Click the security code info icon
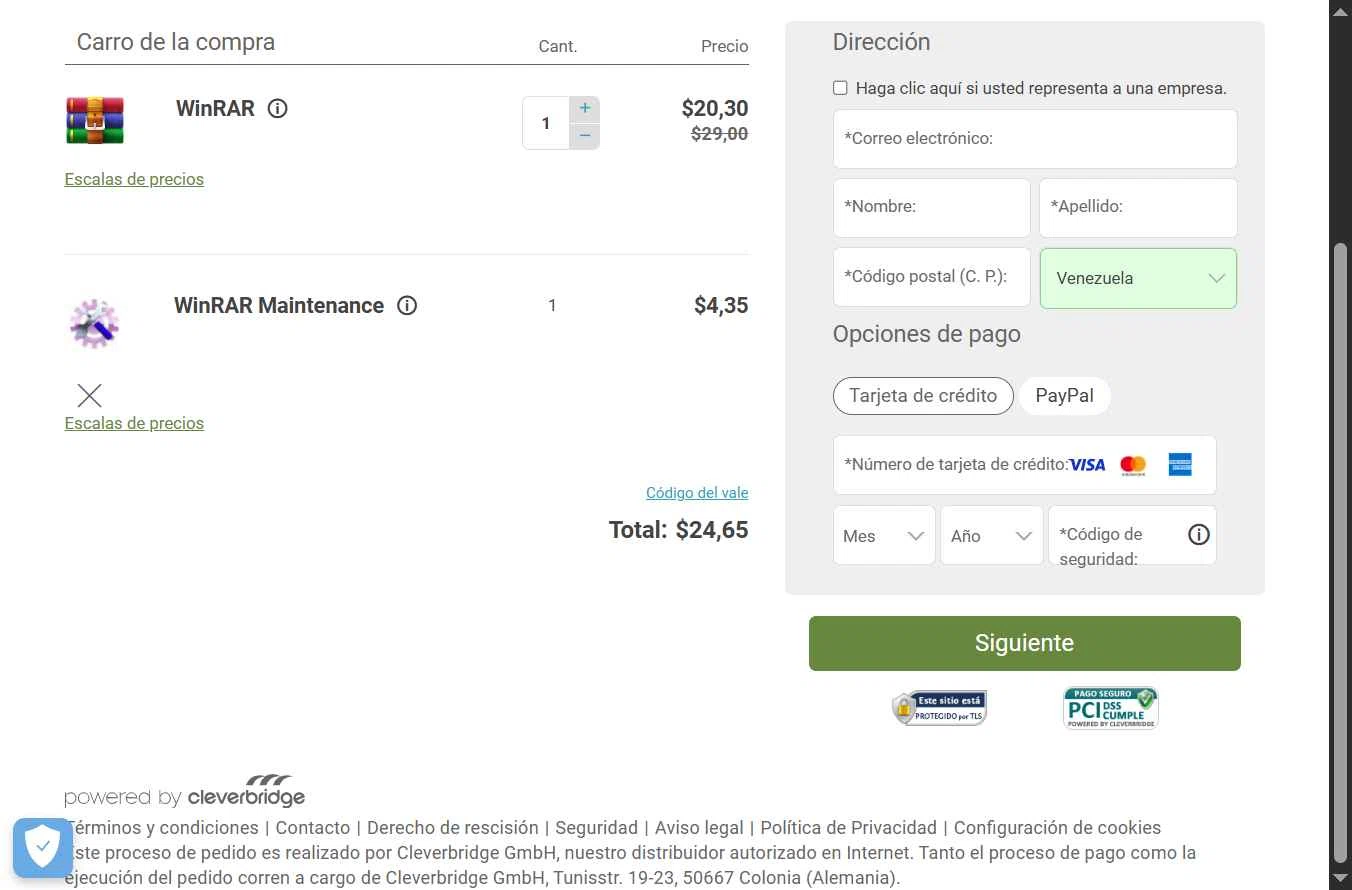Image resolution: width=1352 pixels, height=890 pixels. [x=1198, y=535]
